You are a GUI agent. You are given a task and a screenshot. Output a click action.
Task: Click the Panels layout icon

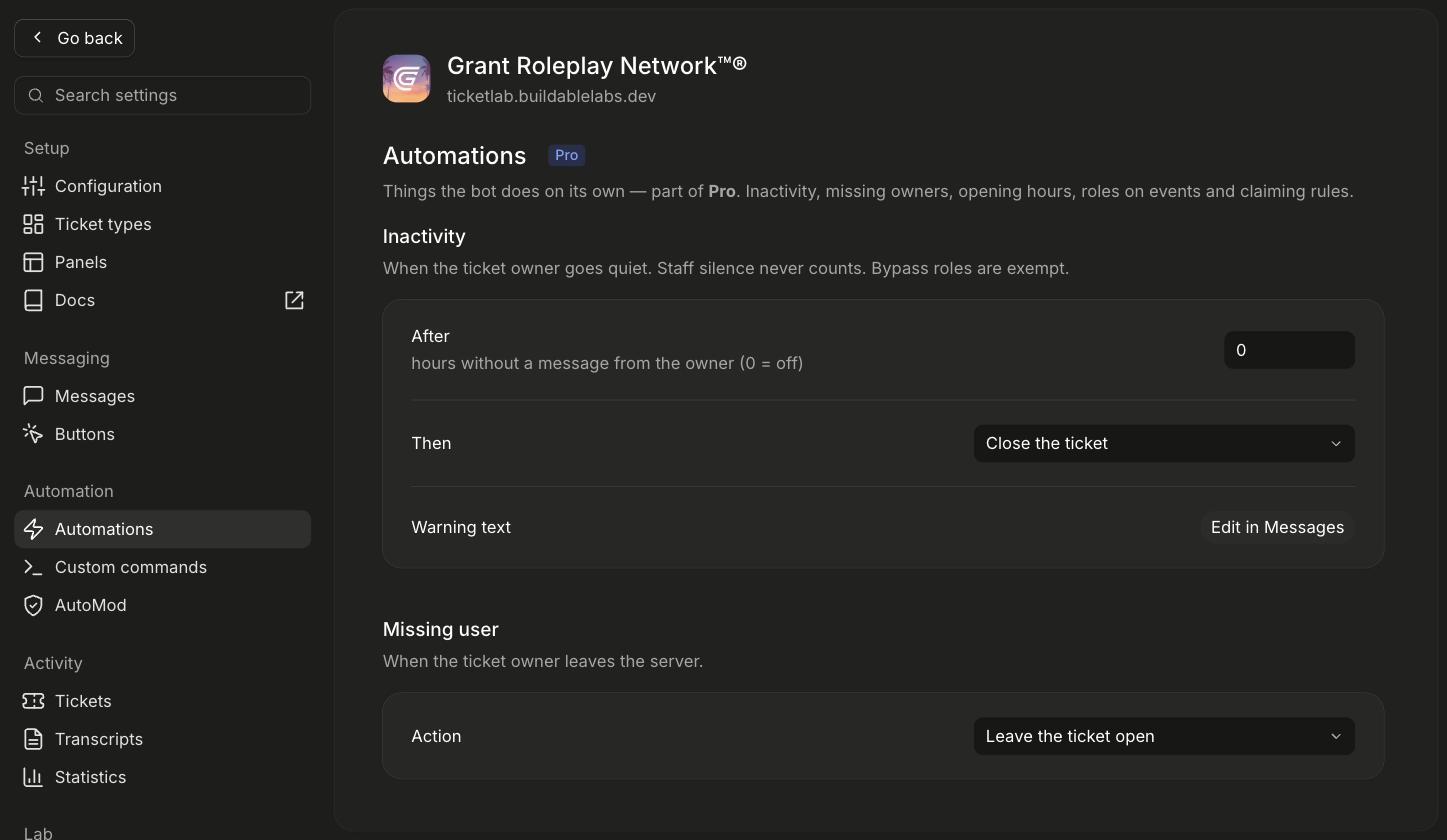coord(33,262)
